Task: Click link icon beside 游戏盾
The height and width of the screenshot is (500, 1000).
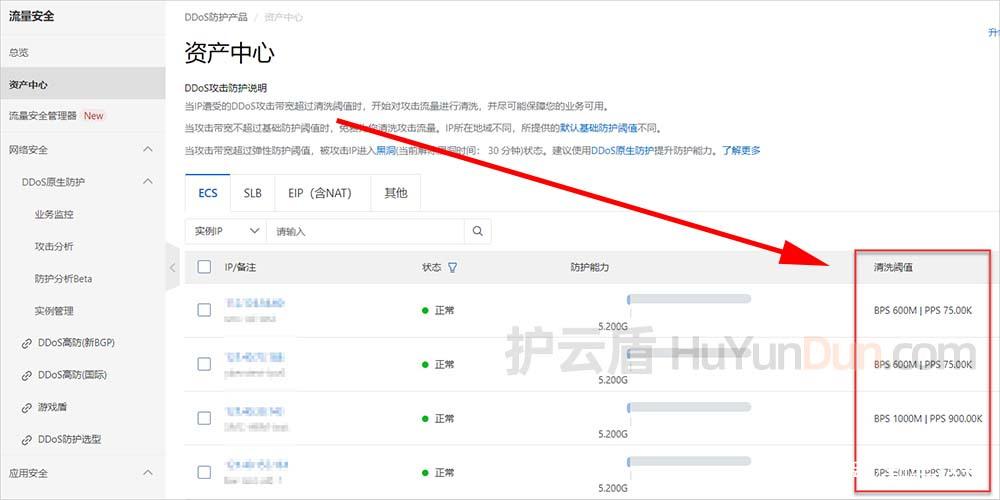Action: tap(27, 408)
